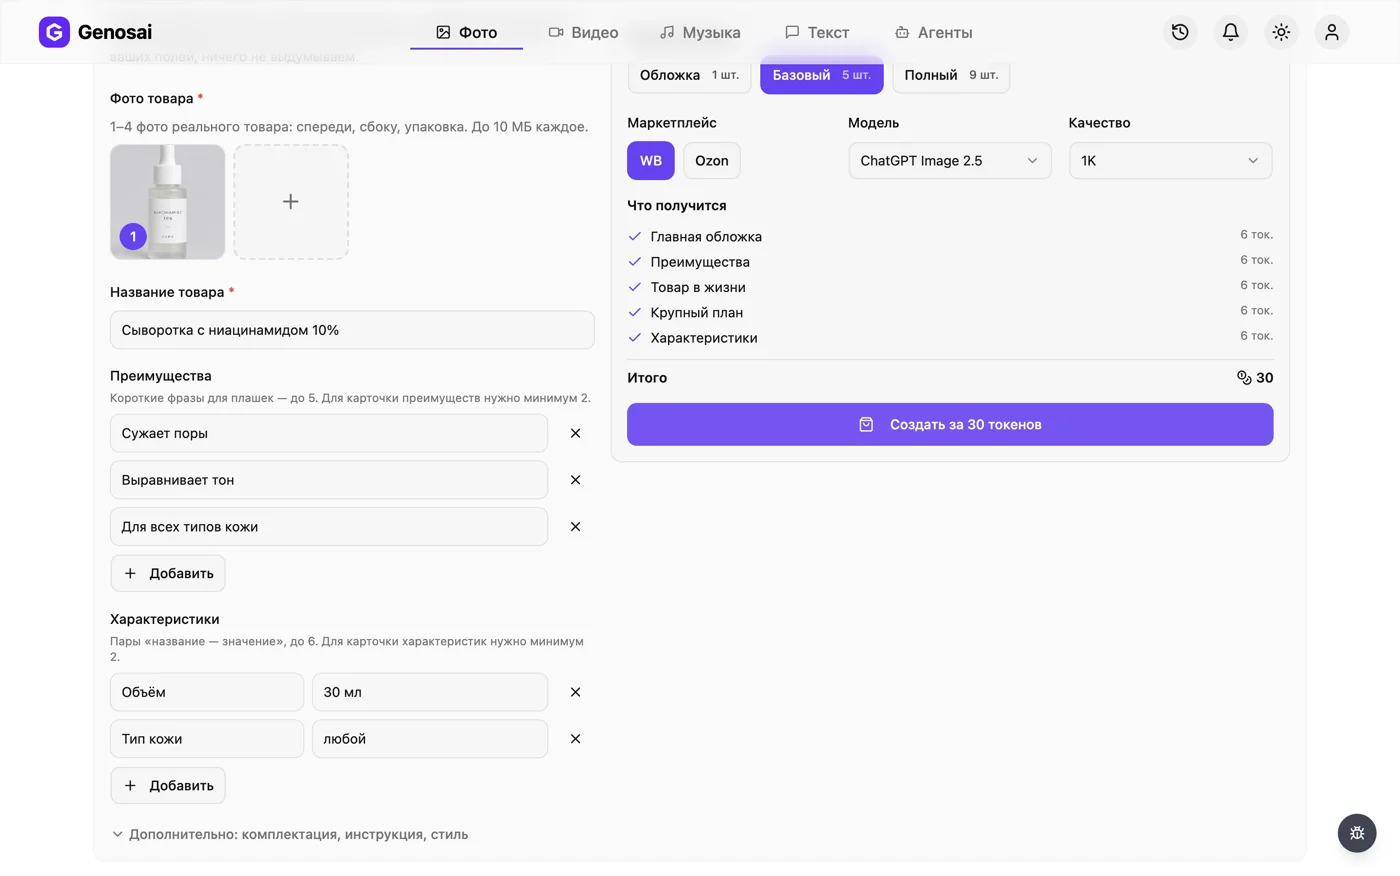Switch to the Фото tab

pos(467,33)
